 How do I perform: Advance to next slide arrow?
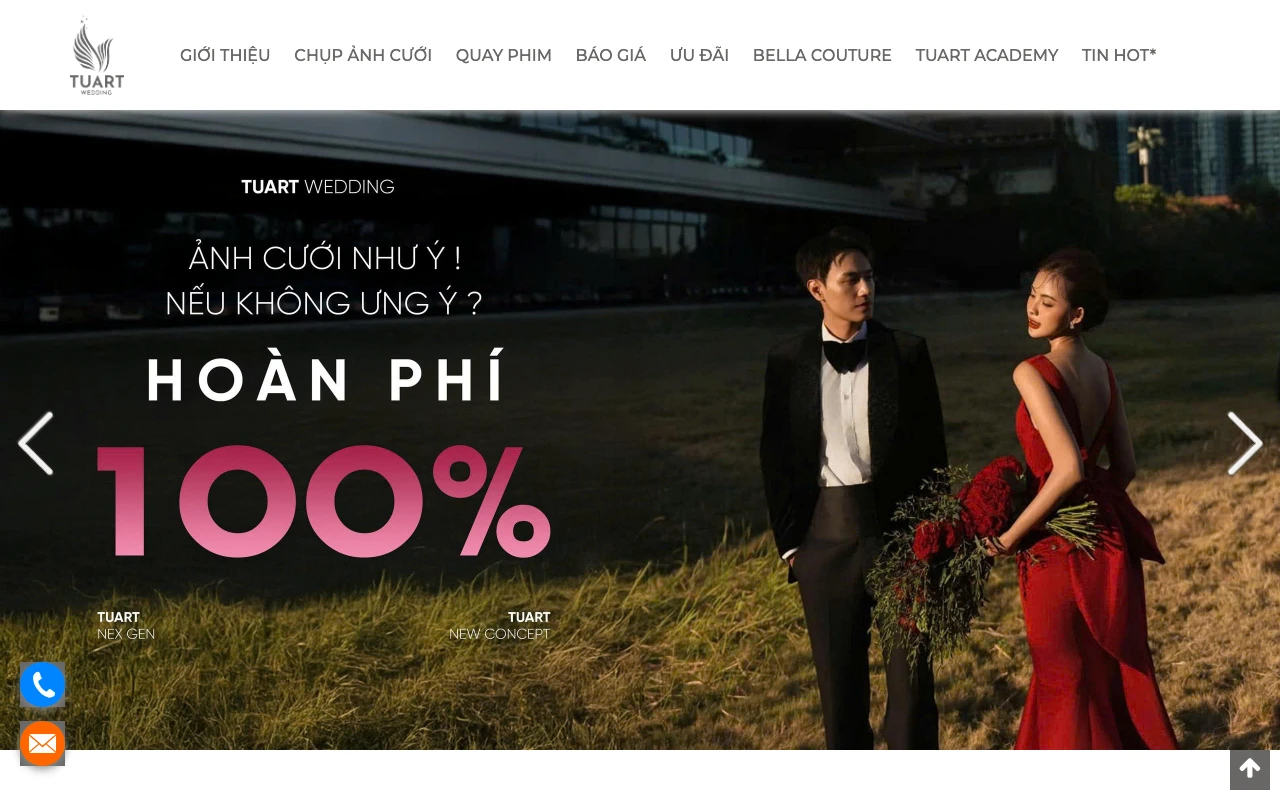1245,443
